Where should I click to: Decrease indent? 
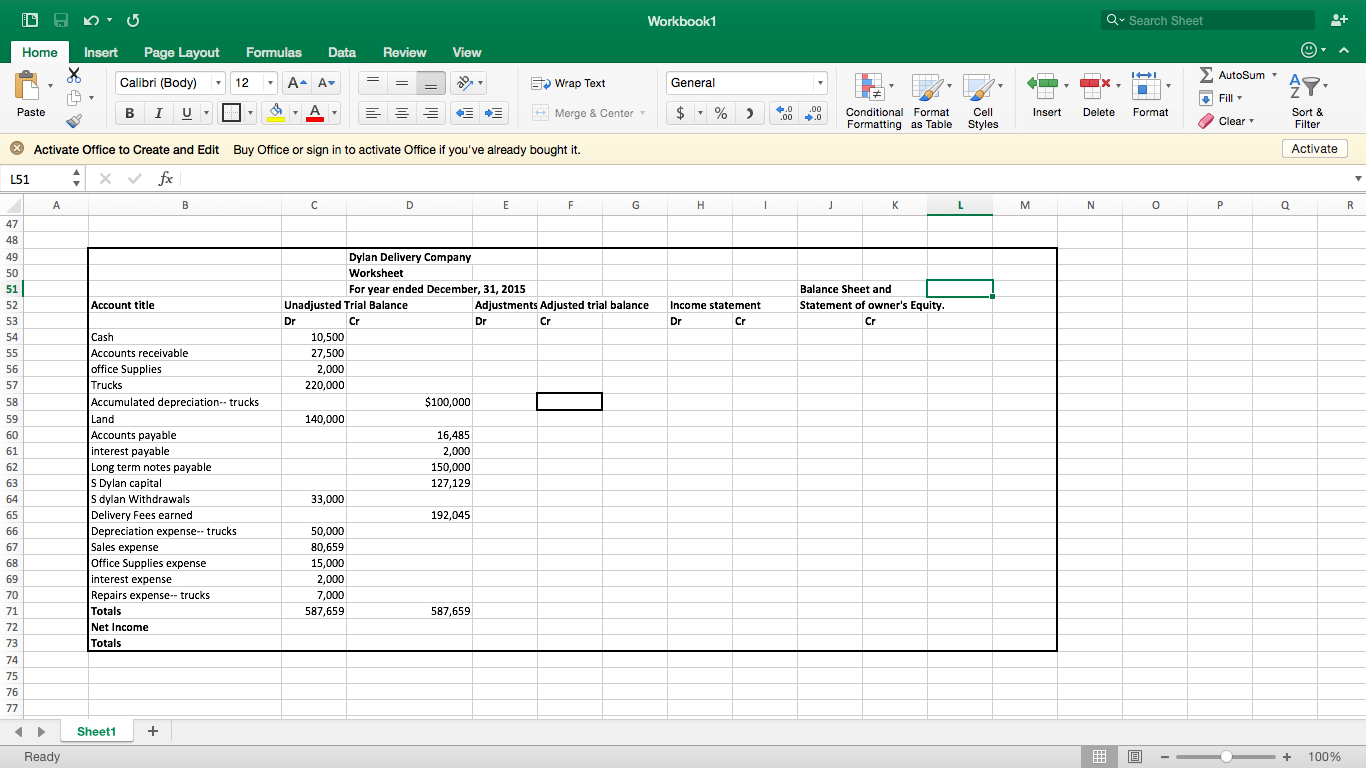466,113
